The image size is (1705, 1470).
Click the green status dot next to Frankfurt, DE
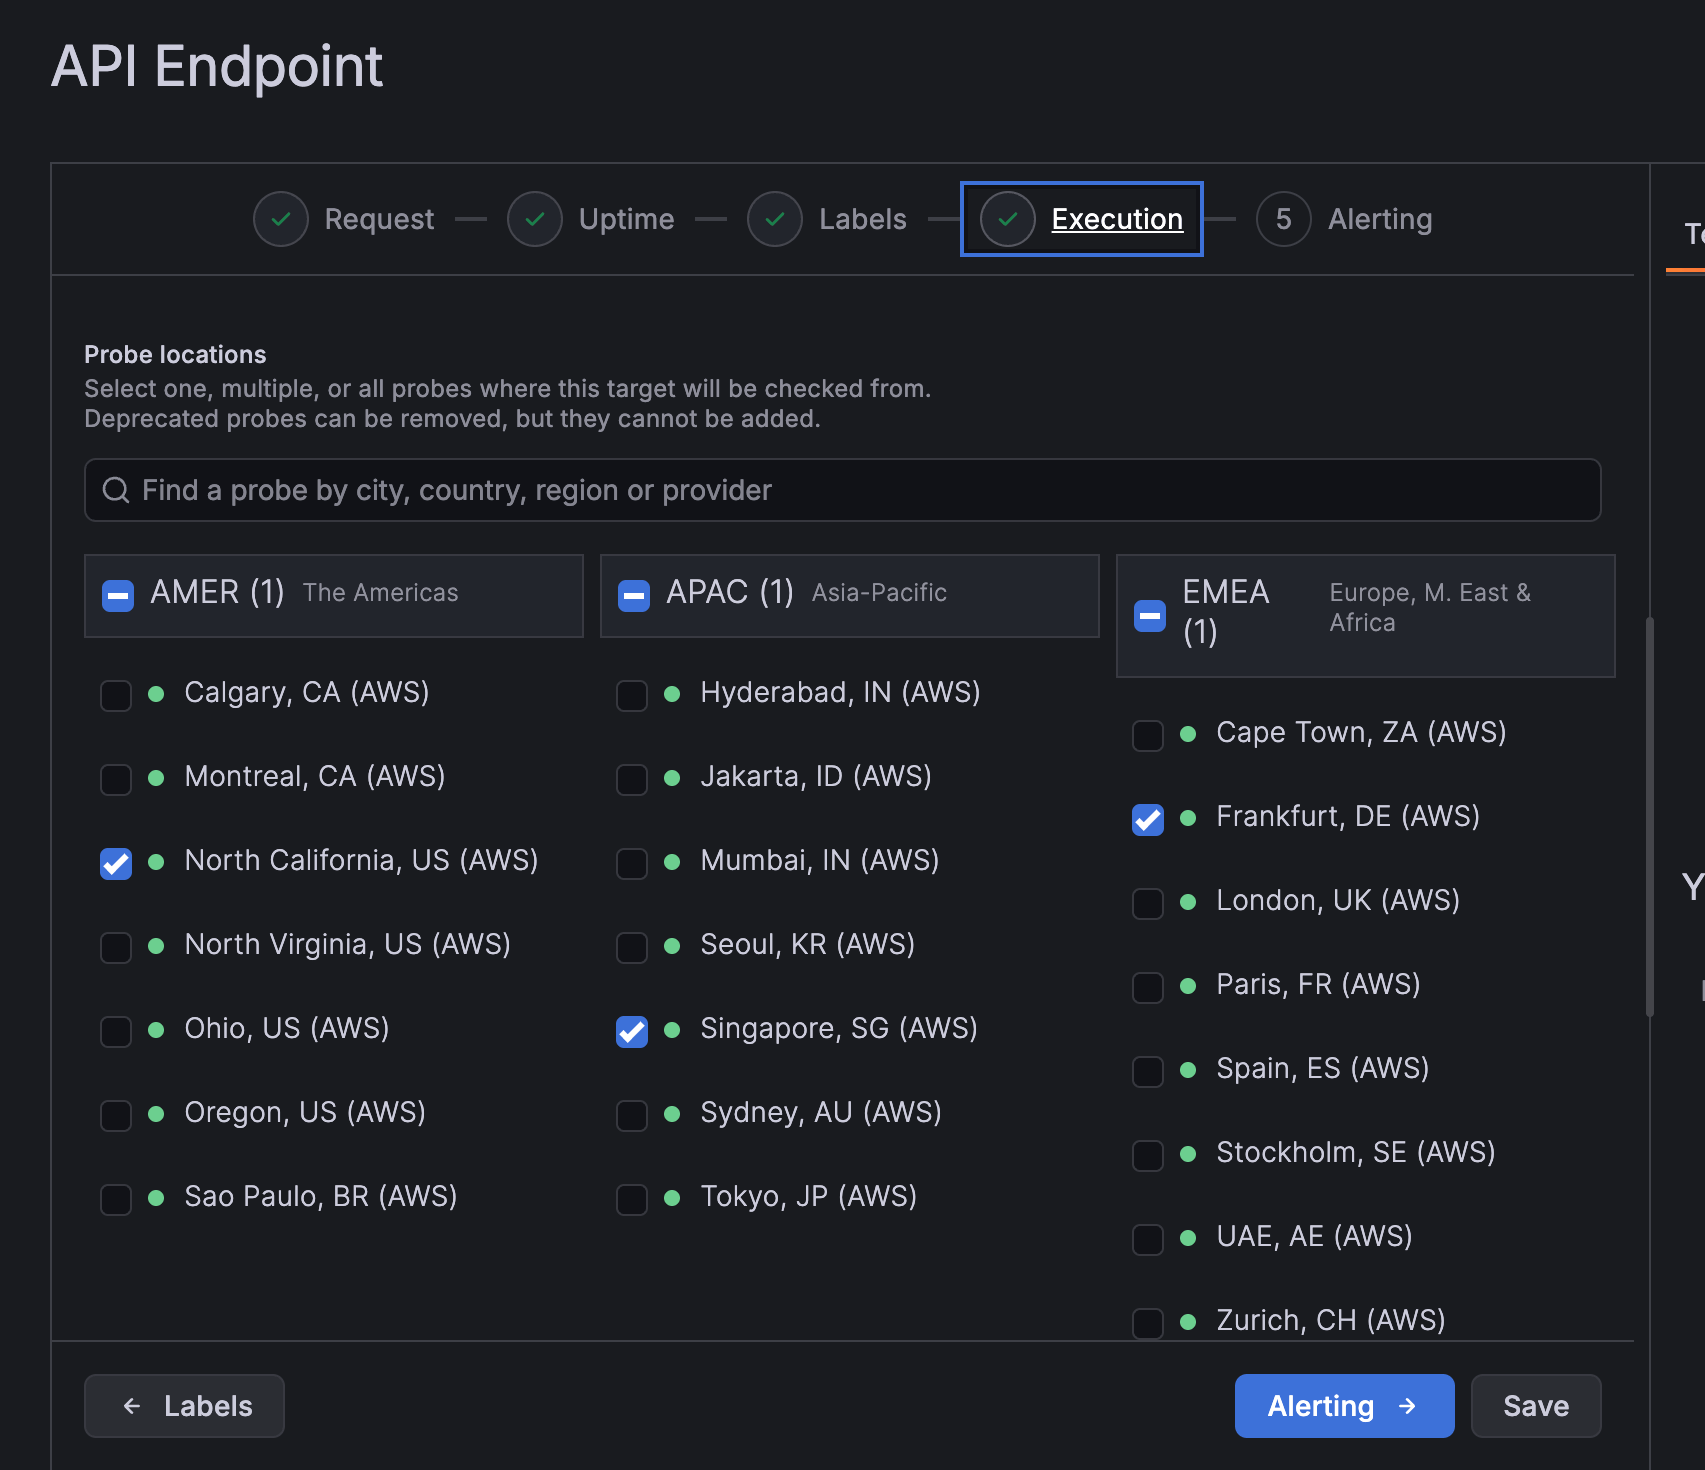click(x=1188, y=819)
